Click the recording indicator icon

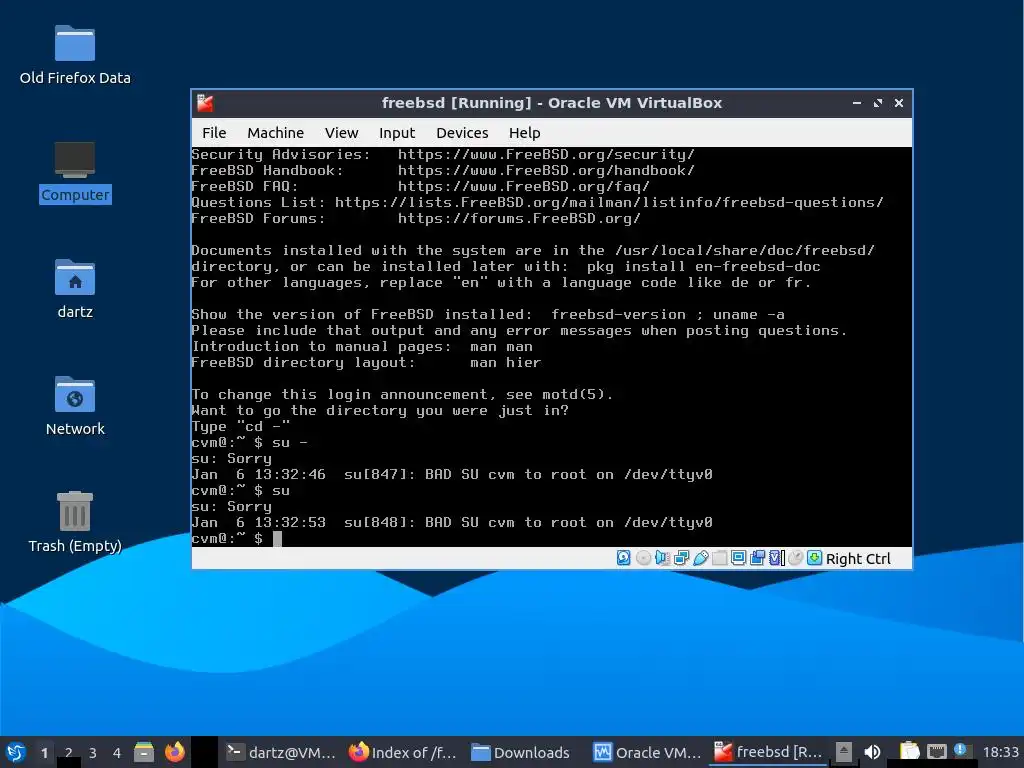pyautogui.click(x=758, y=558)
